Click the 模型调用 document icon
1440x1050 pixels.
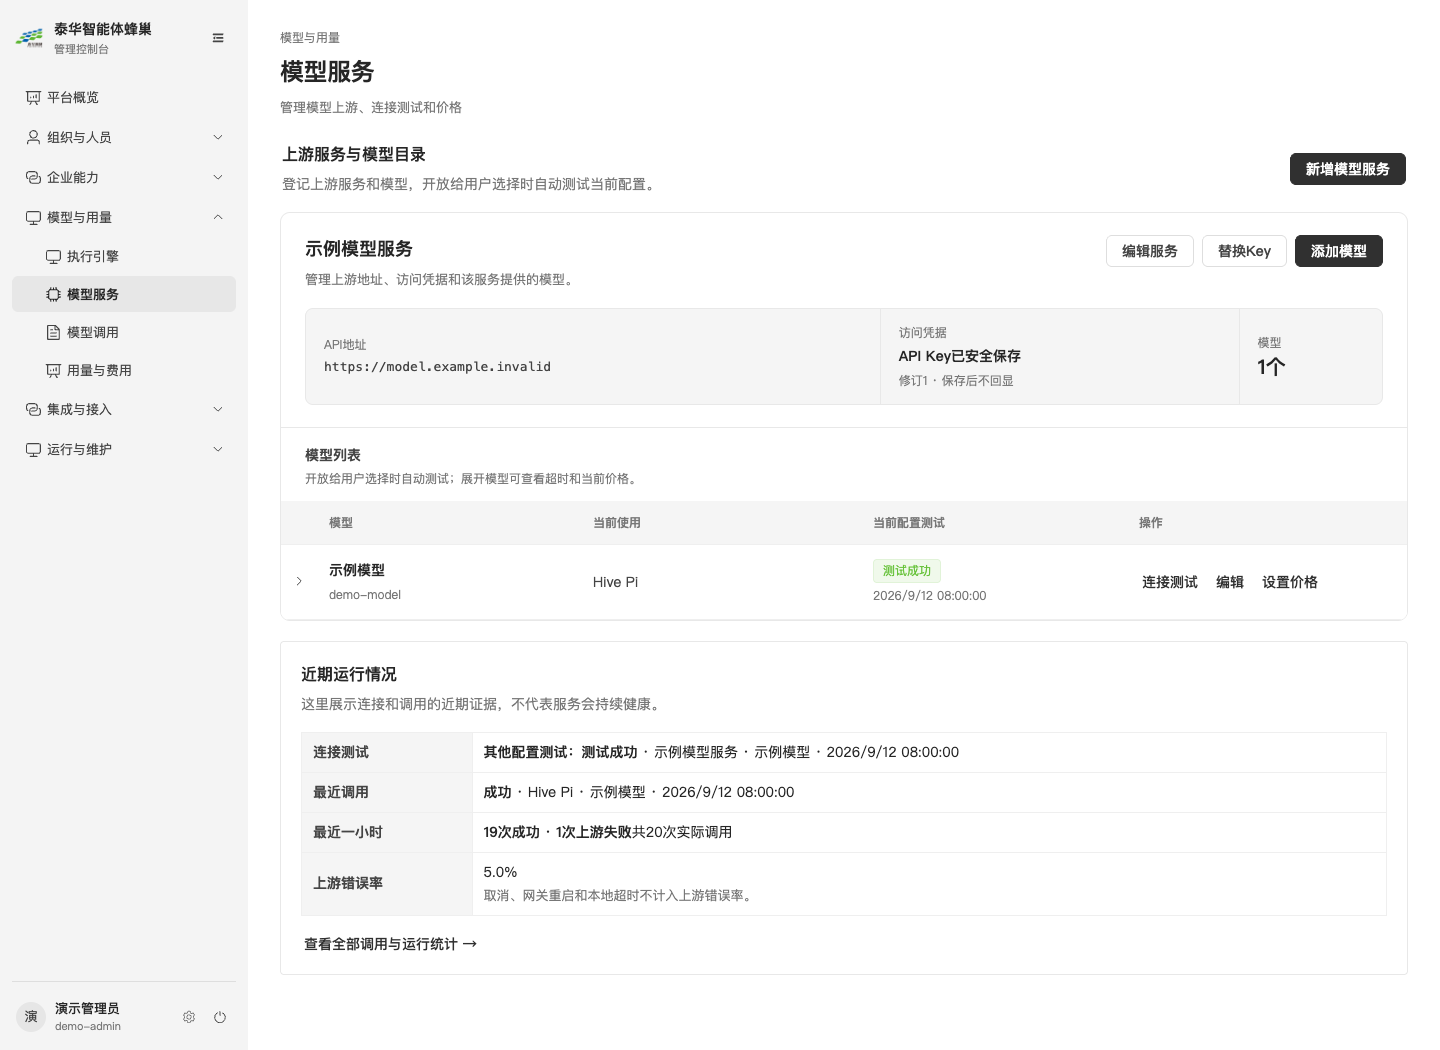click(53, 332)
